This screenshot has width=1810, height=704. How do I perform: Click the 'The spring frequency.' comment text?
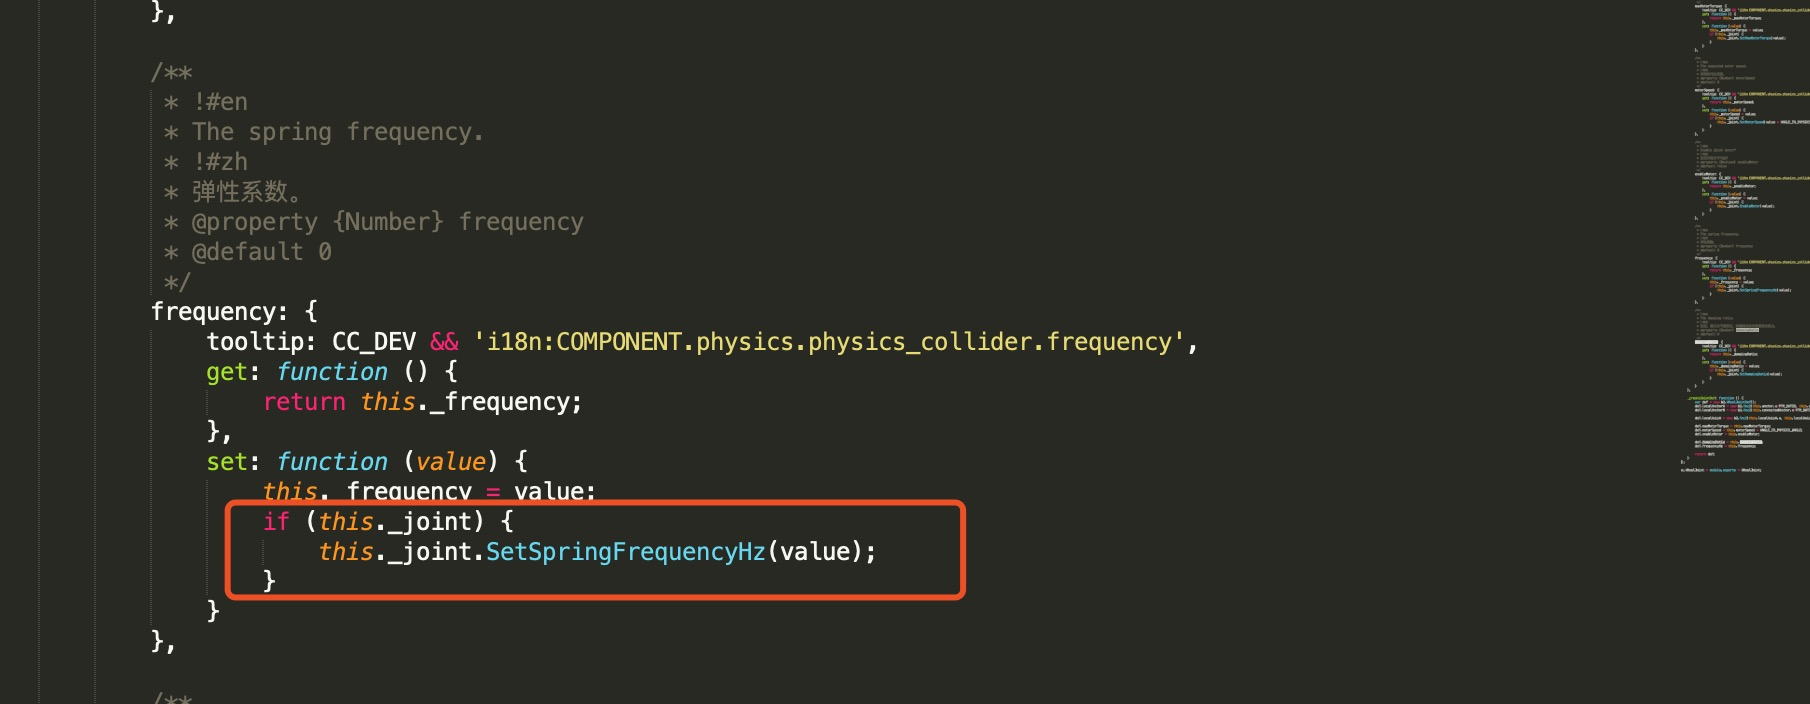click(x=337, y=132)
